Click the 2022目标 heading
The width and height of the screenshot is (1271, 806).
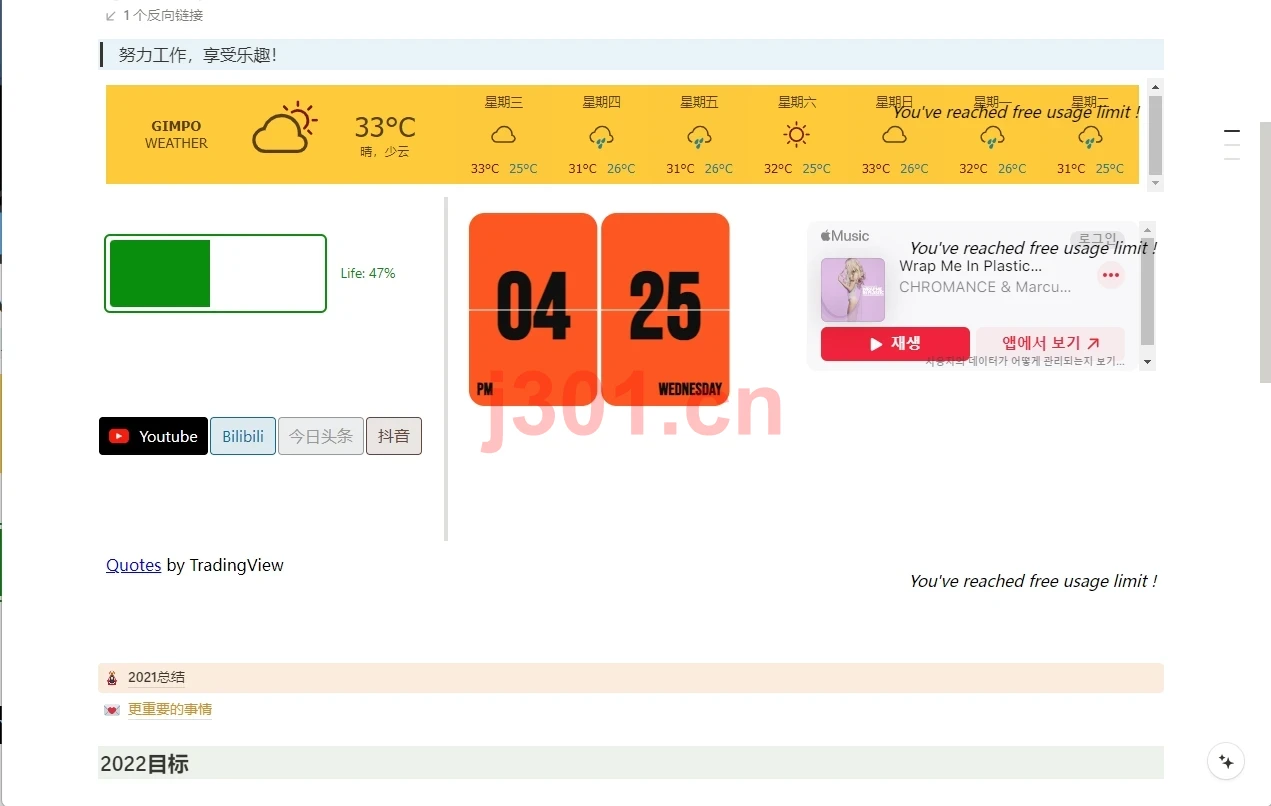(144, 764)
